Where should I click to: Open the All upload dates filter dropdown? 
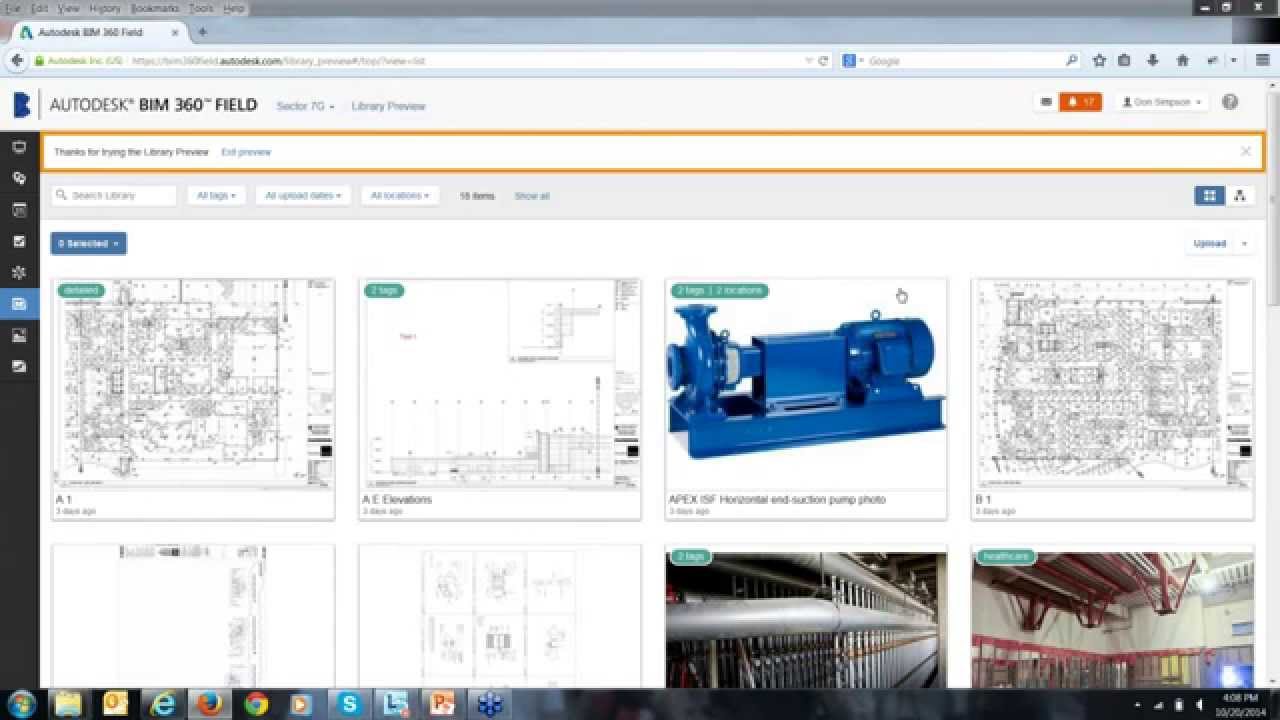(303, 195)
